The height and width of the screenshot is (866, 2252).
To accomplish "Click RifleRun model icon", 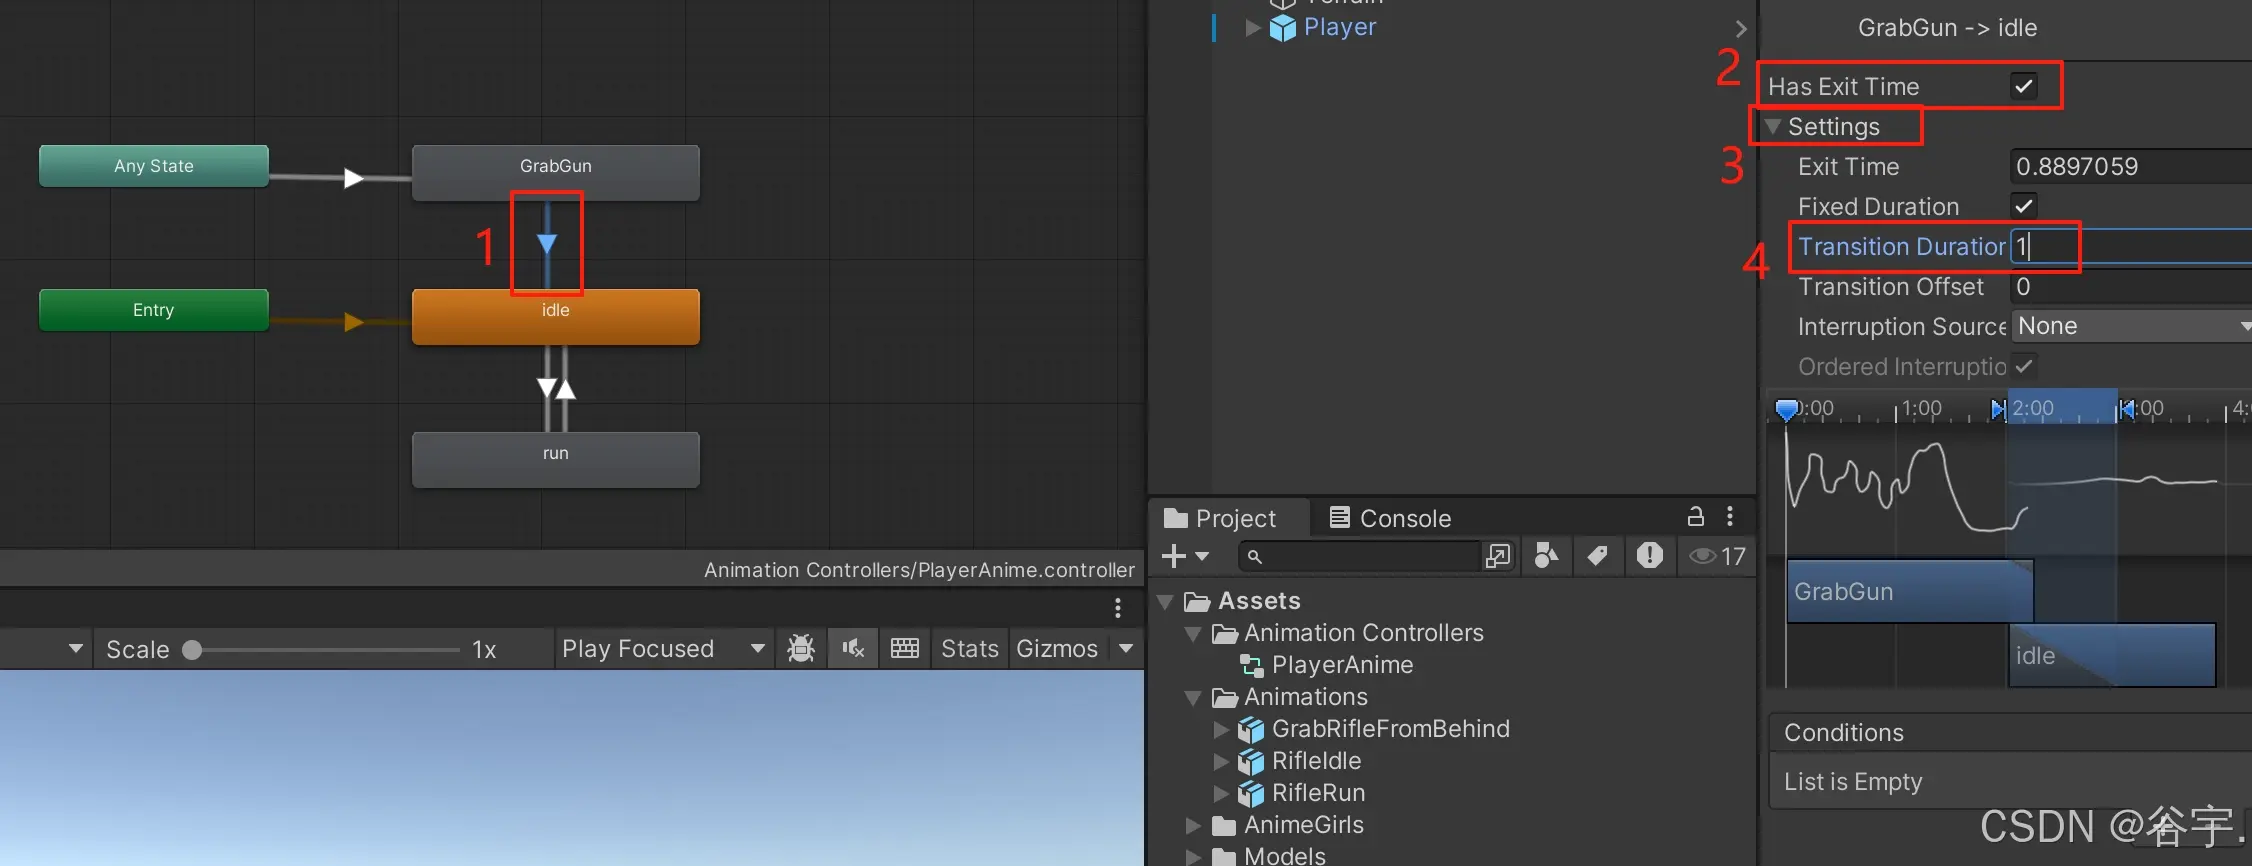I will (x=1251, y=794).
